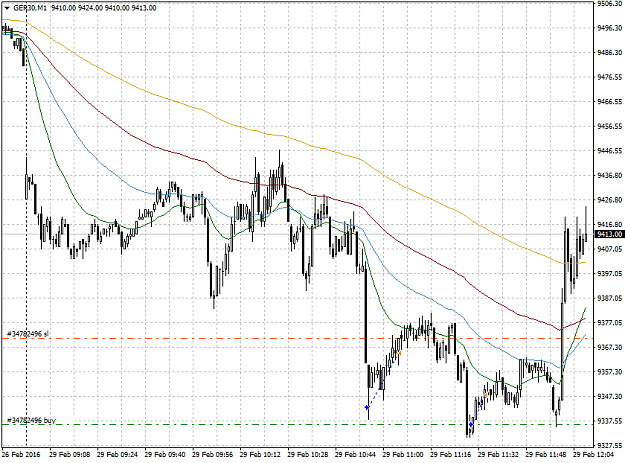Click the 26 Feb 2016 date label
The image size is (625, 463).
coord(21,454)
